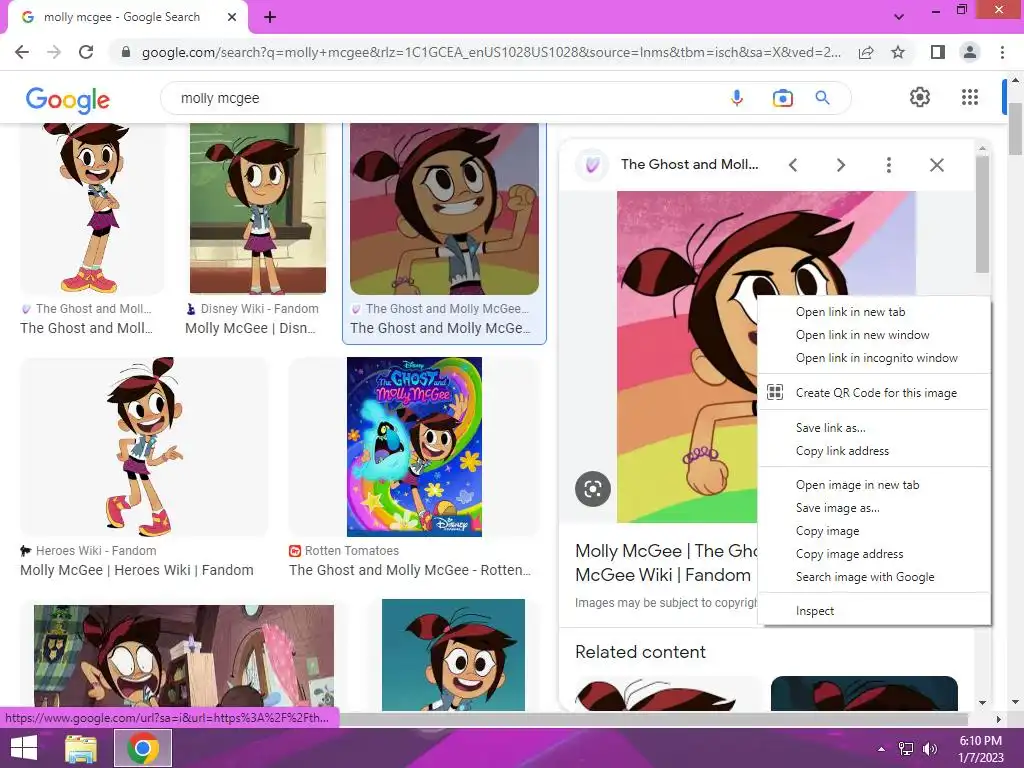Close the image preview panel

pos(936,165)
